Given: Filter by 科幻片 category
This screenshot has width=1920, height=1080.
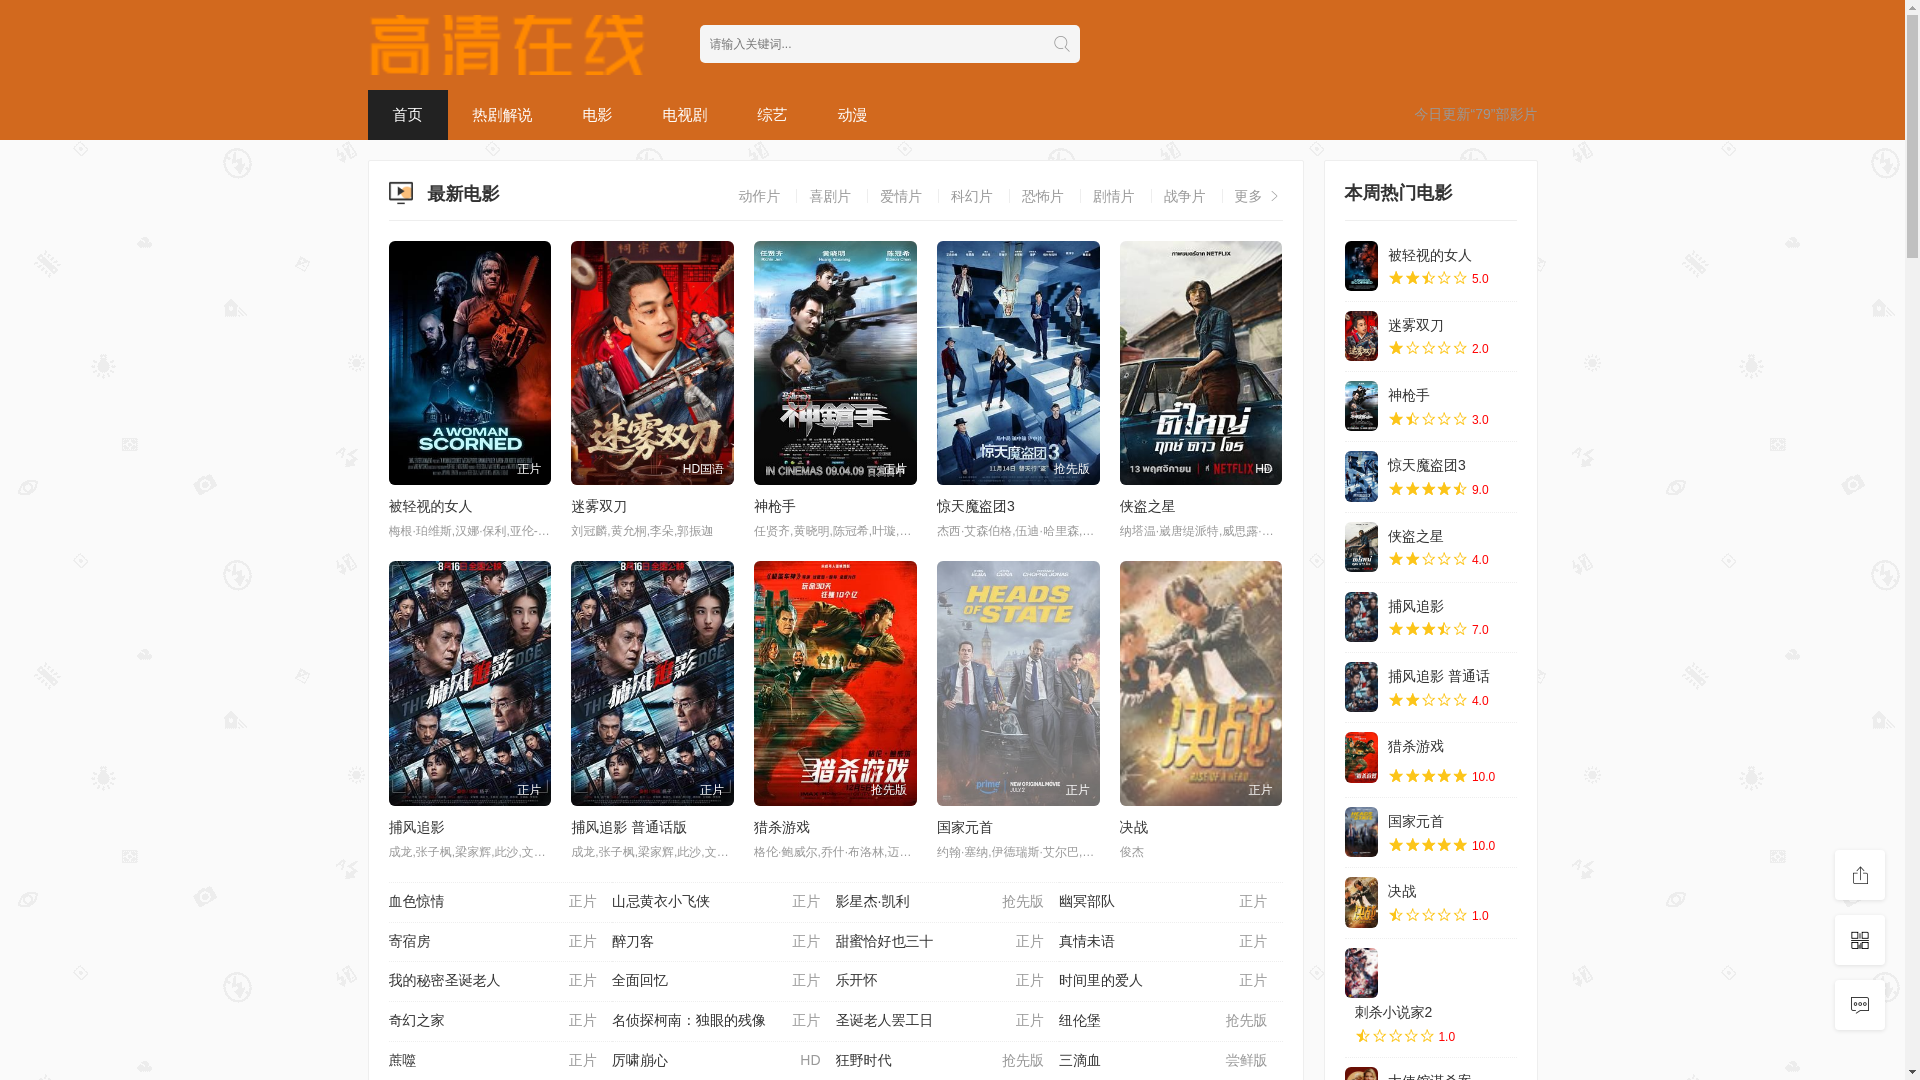Looking at the screenshot, I should click(972, 196).
